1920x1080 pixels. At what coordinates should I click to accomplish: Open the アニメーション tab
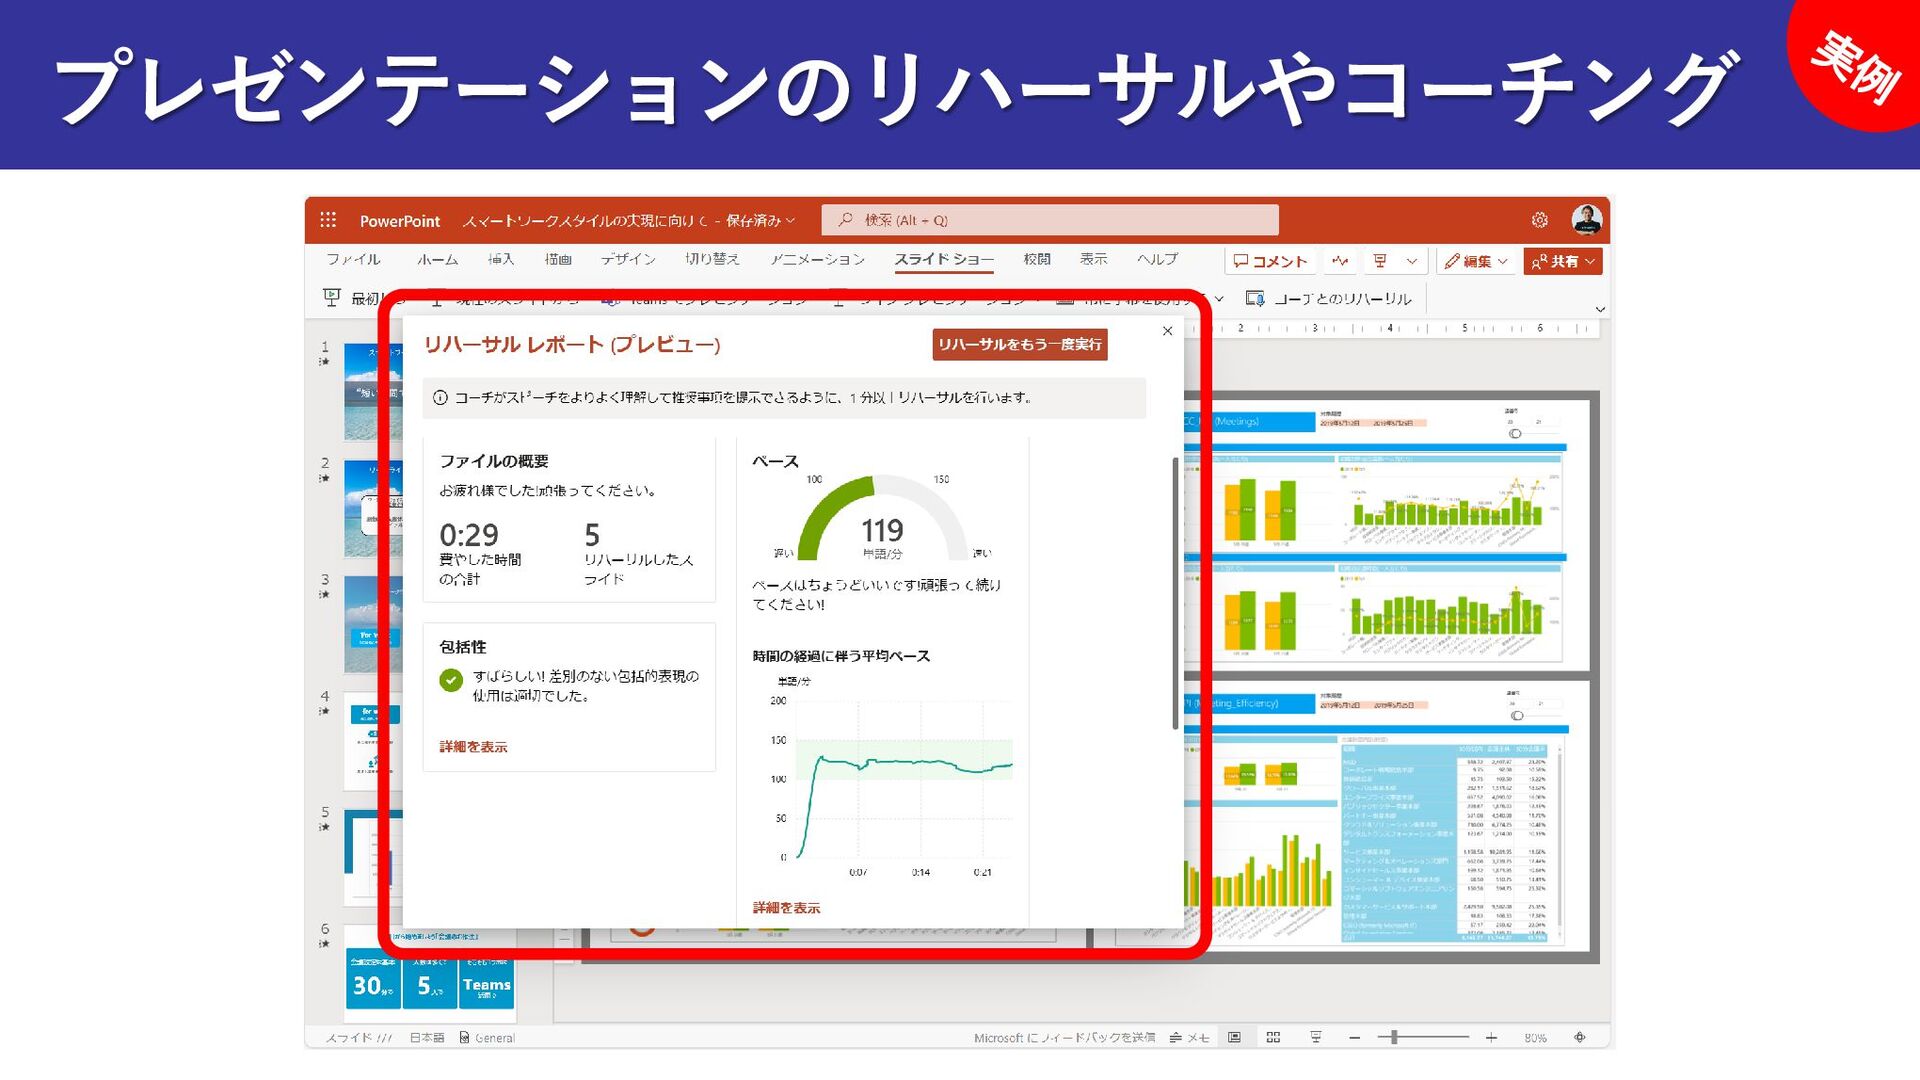[x=817, y=259]
